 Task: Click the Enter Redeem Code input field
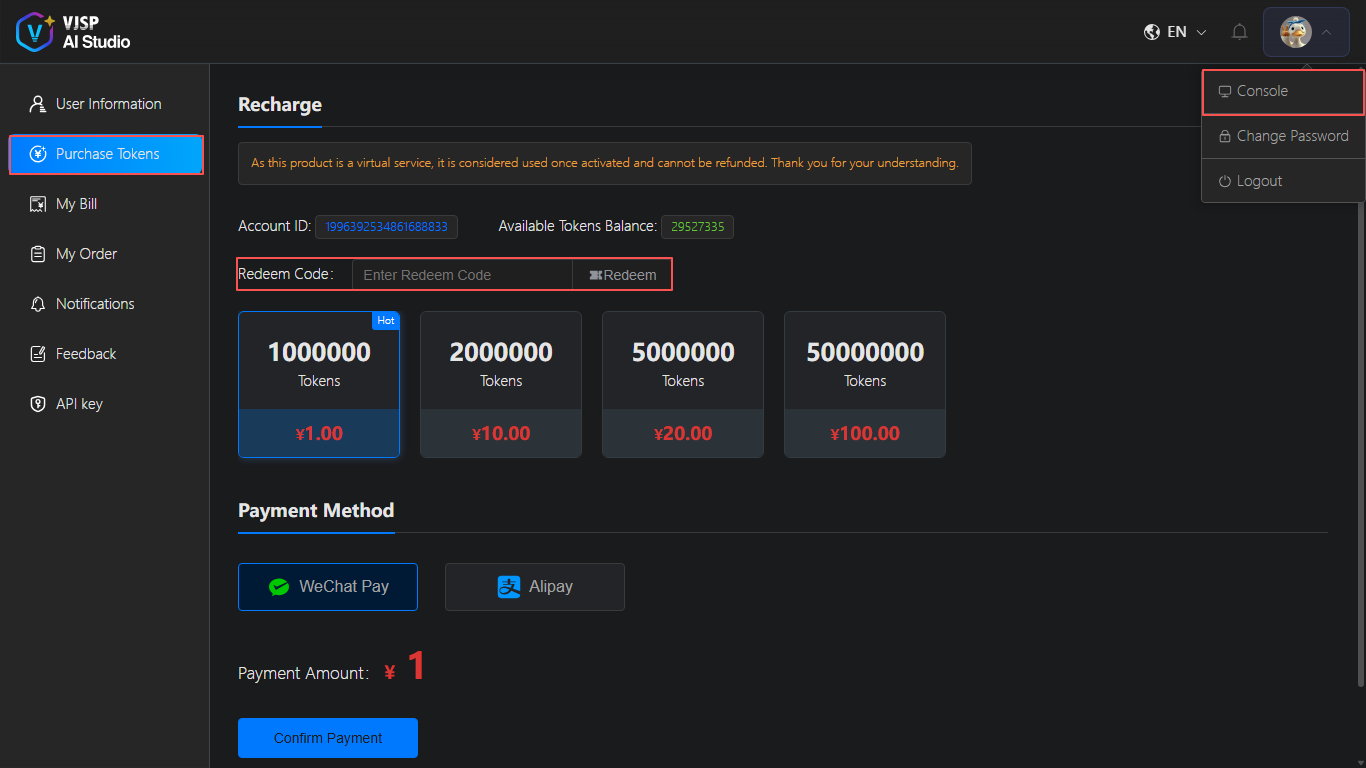pyautogui.click(x=462, y=274)
